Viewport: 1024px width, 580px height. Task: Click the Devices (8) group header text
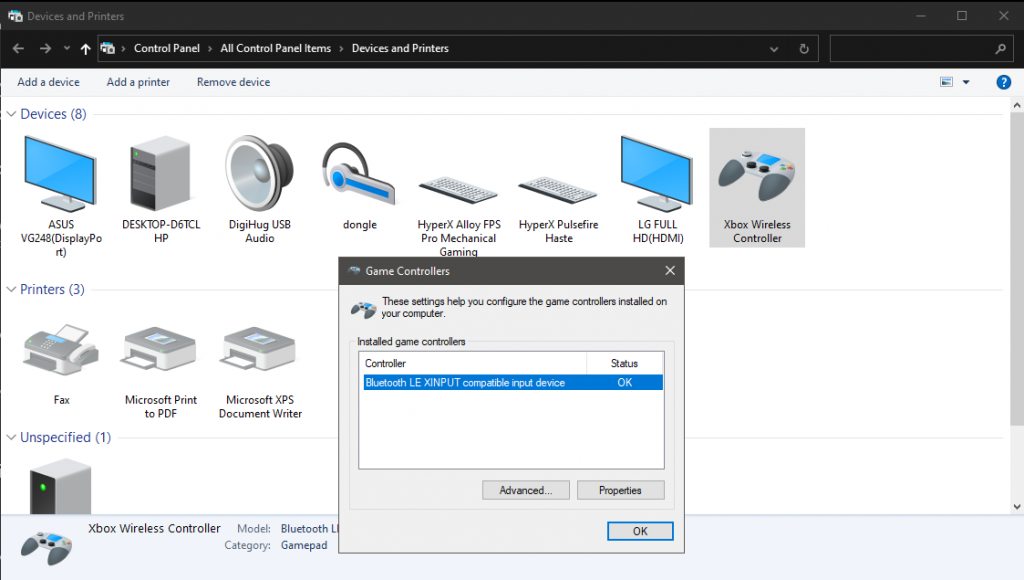coord(54,114)
